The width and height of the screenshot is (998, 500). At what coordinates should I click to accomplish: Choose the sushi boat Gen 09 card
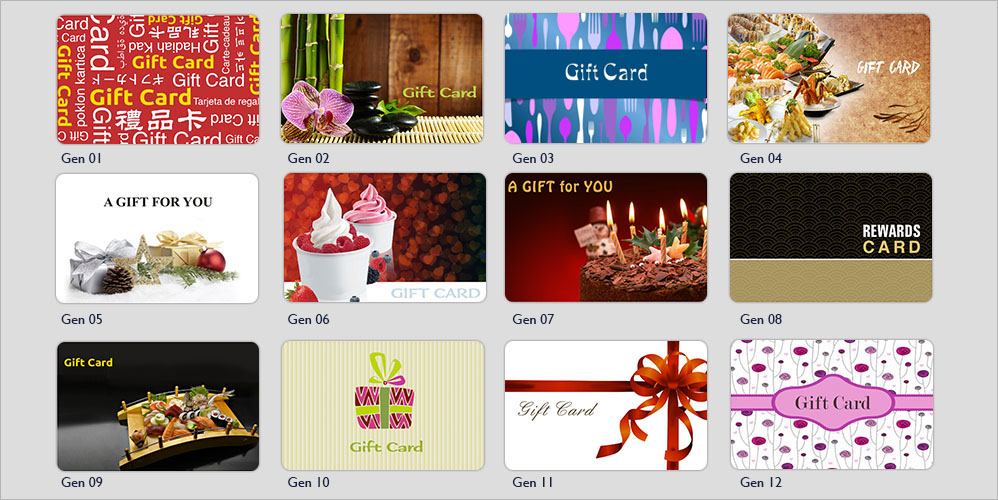[x=158, y=406]
